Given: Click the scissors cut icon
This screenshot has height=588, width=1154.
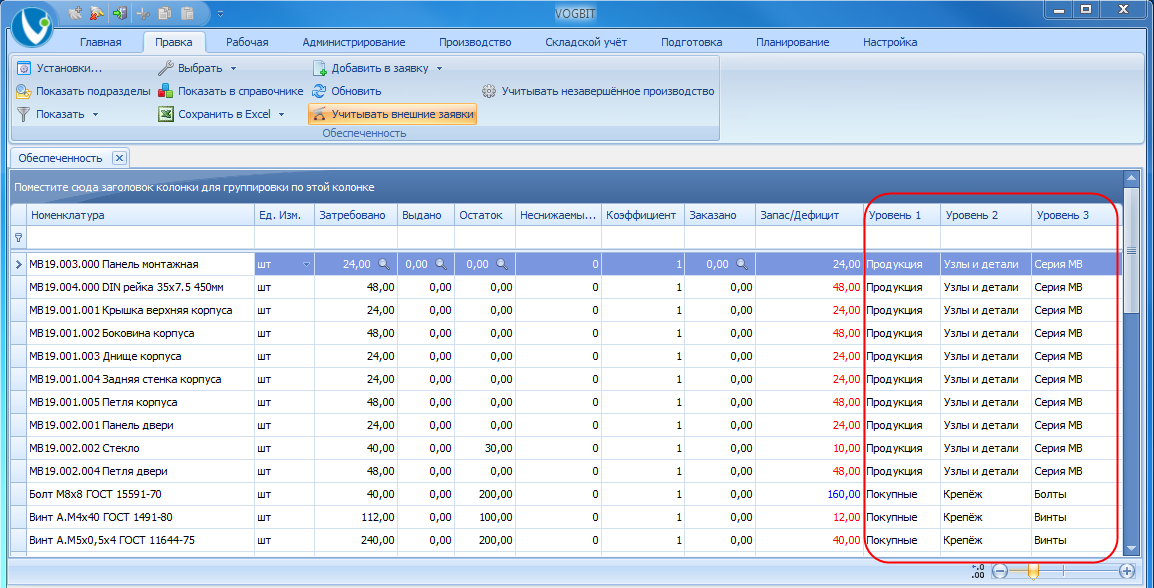Looking at the screenshot, I should (143, 13).
